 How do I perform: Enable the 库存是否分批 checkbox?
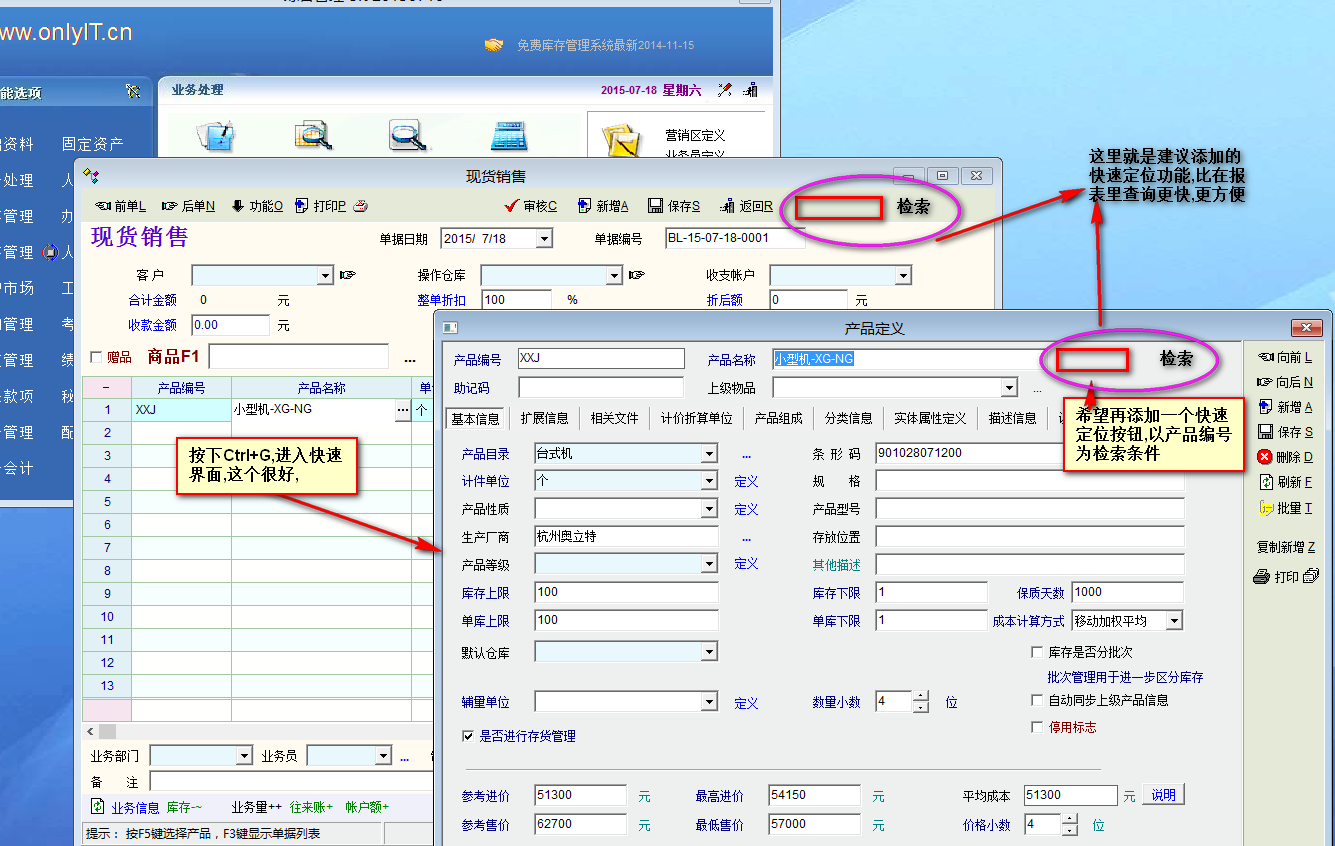pos(1037,652)
